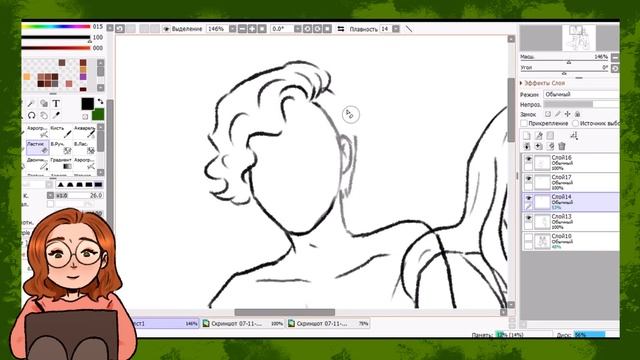Show hidden layer Слой10
Image resolution: width=640 pixels, height=360 pixels.
[529, 237]
